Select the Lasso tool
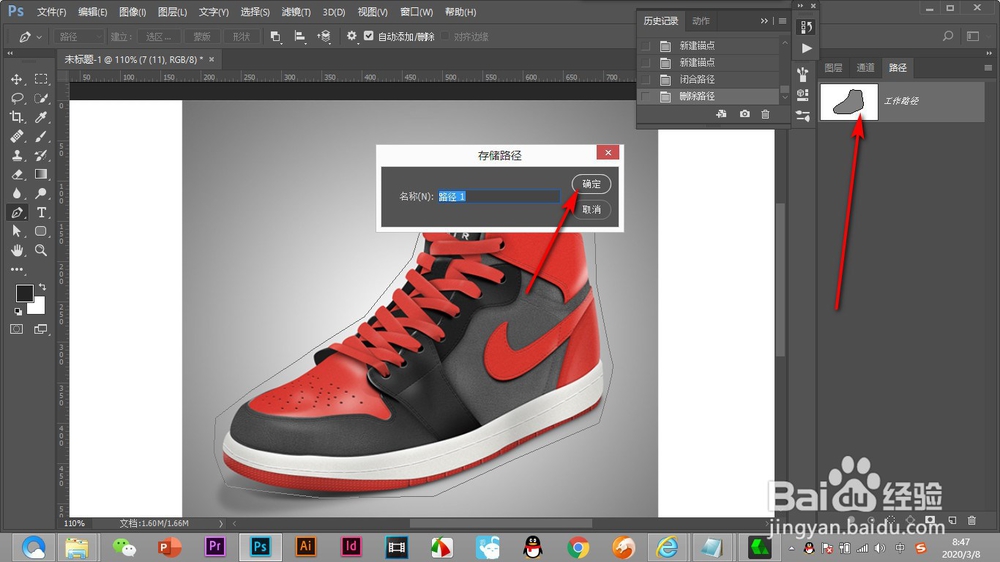The width and height of the screenshot is (1000, 562). (17, 98)
